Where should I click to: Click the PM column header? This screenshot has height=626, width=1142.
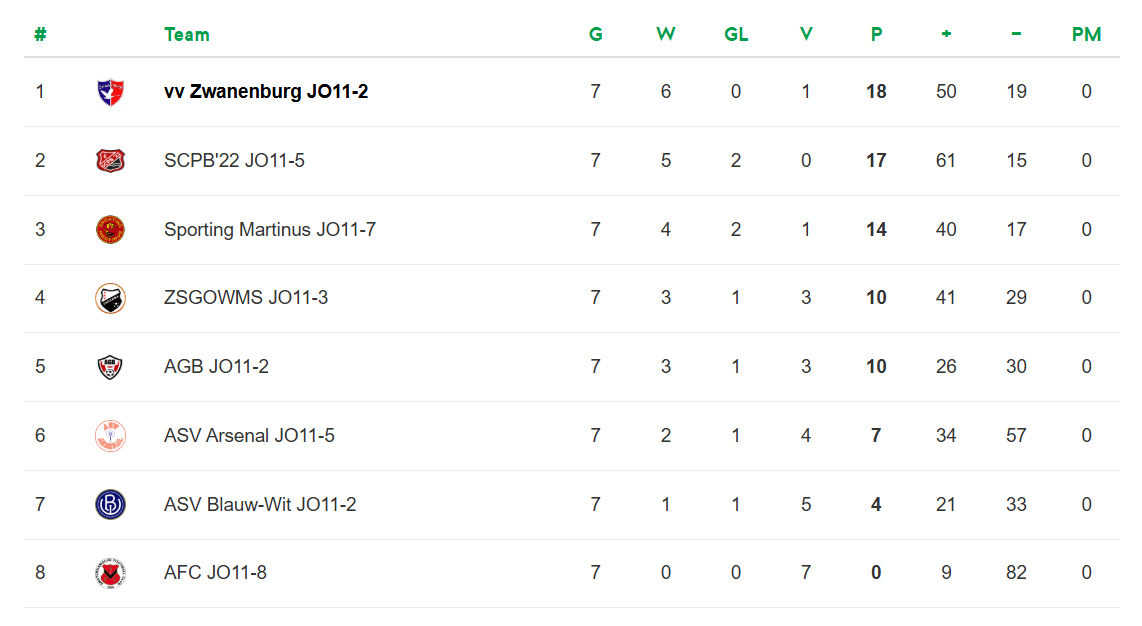1086,35
